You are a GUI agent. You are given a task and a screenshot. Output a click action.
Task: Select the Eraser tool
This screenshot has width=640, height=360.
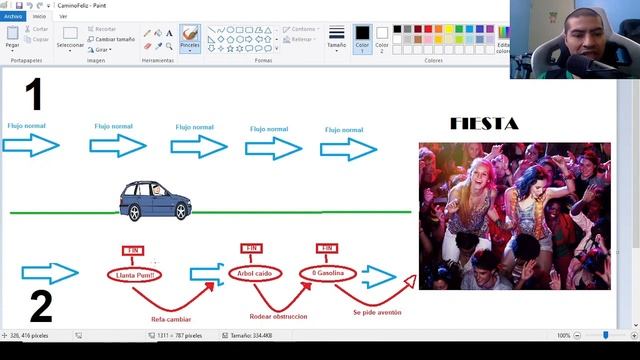pyautogui.click(x=147, y=46)
